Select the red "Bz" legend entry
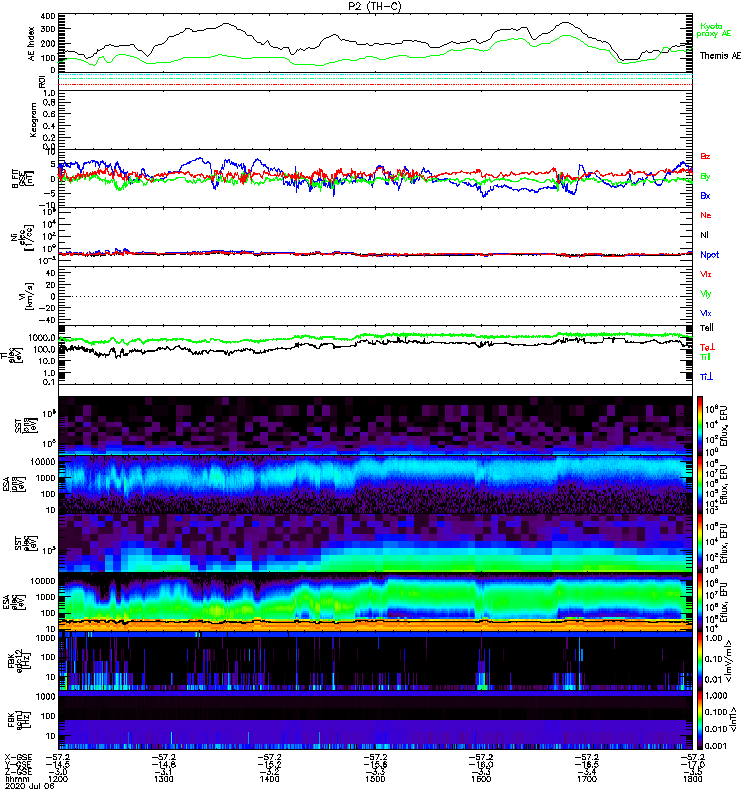This screenshot has width=750, height=800. [705, 156]
